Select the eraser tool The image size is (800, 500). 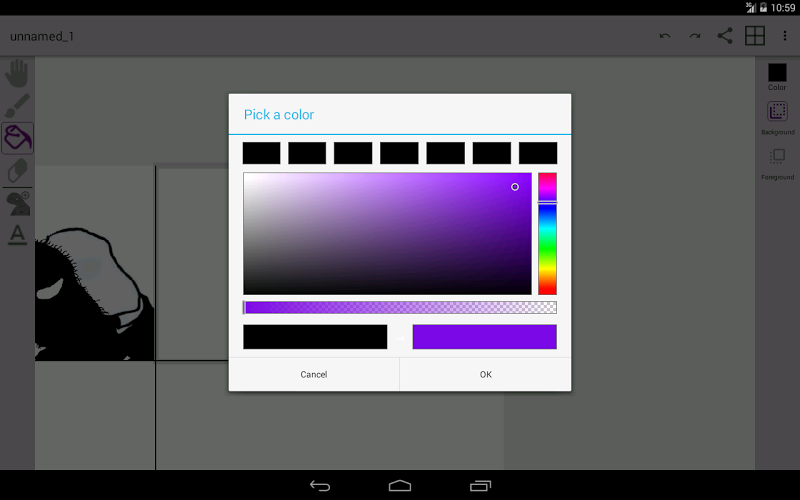(x=17, y=170)
